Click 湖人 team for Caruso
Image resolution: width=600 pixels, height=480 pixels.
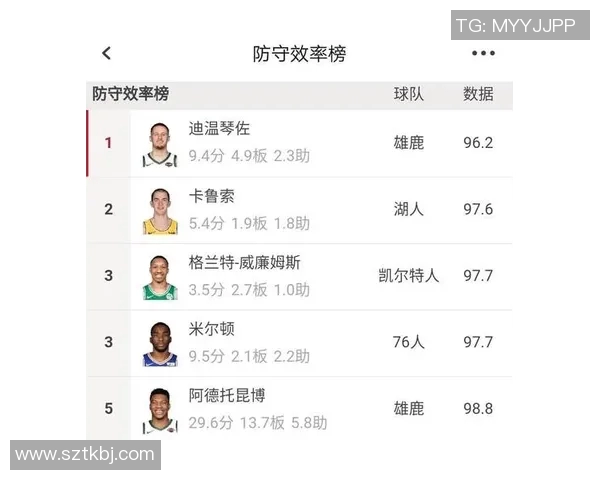(x=408, y=209)
